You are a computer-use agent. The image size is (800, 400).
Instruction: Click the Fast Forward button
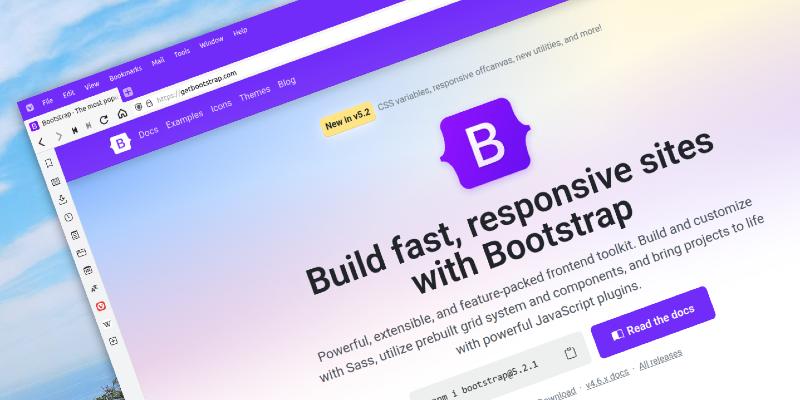pos(89,125)
